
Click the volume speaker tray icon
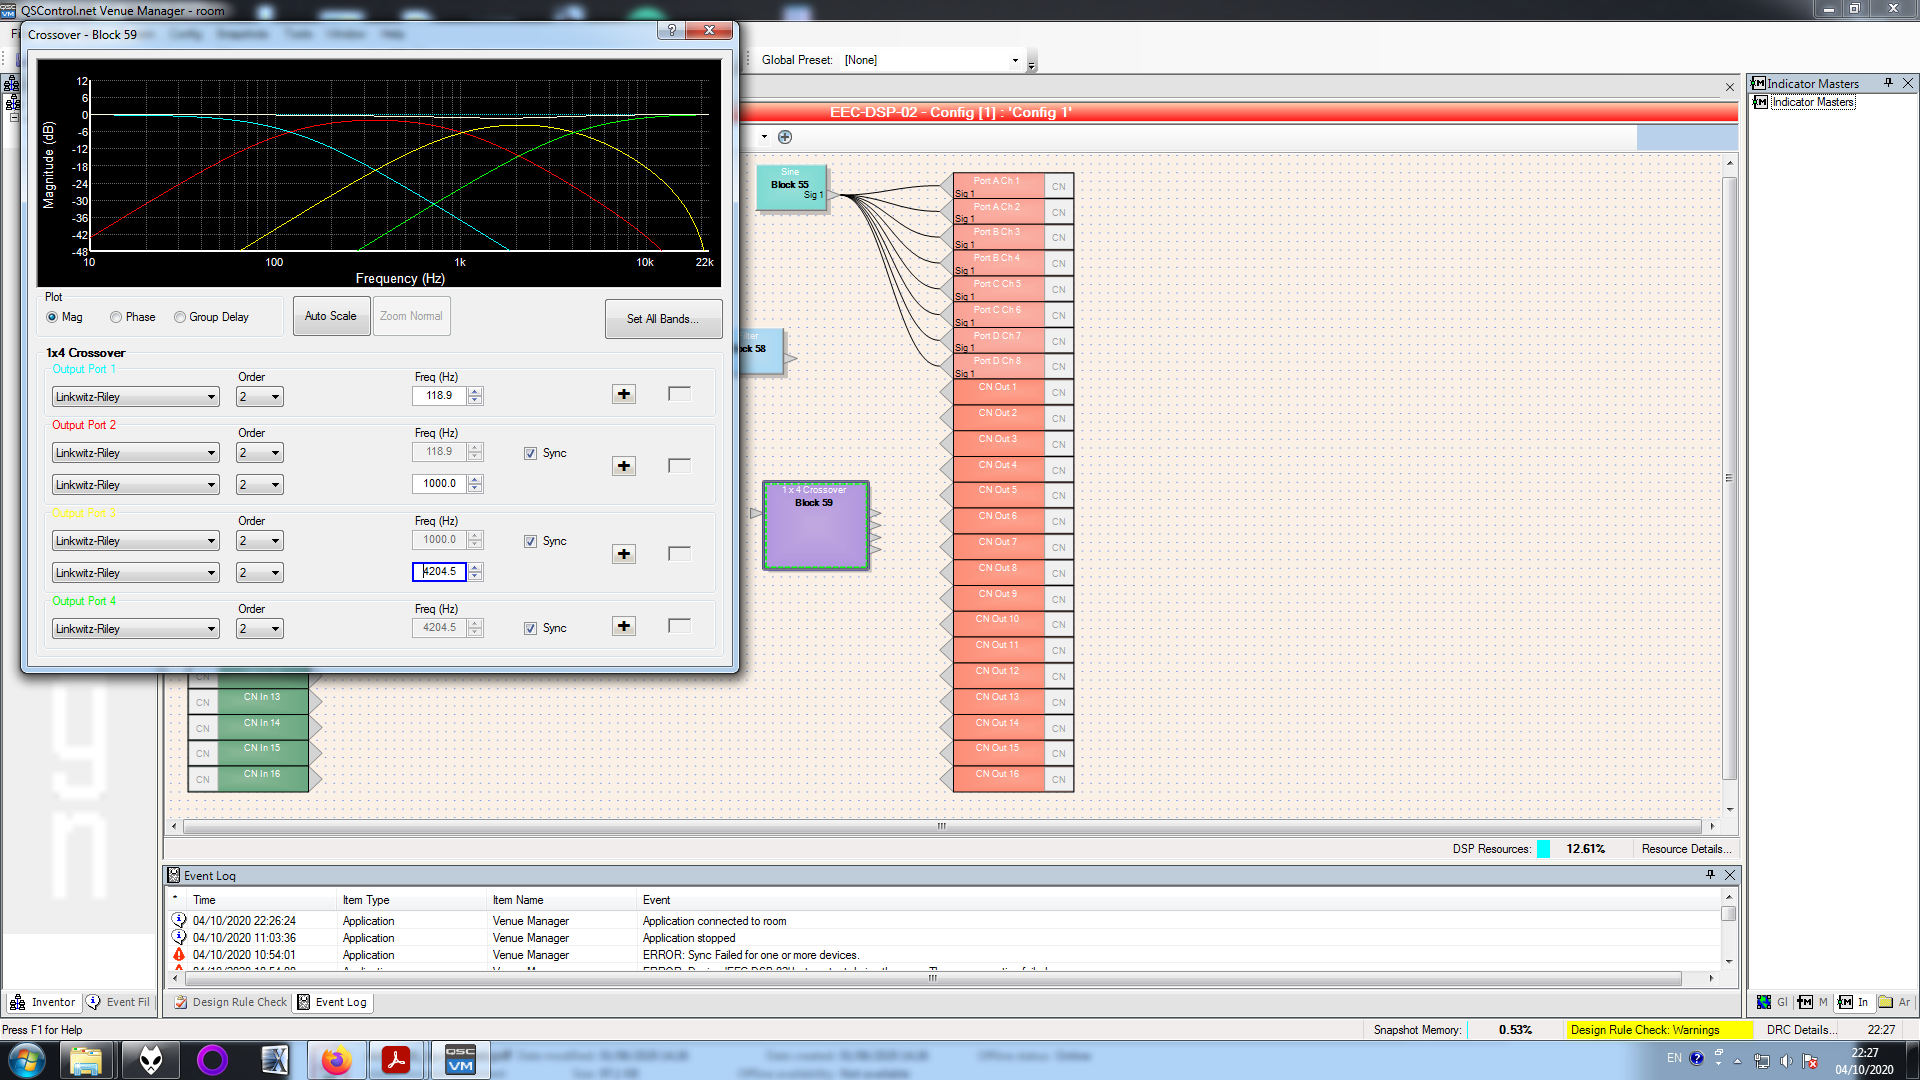[x=1786, y=1060]
